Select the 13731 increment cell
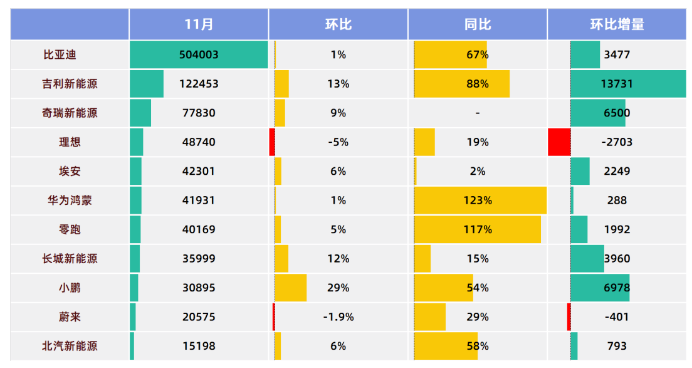692x368 pixels. tap(617, 84)
